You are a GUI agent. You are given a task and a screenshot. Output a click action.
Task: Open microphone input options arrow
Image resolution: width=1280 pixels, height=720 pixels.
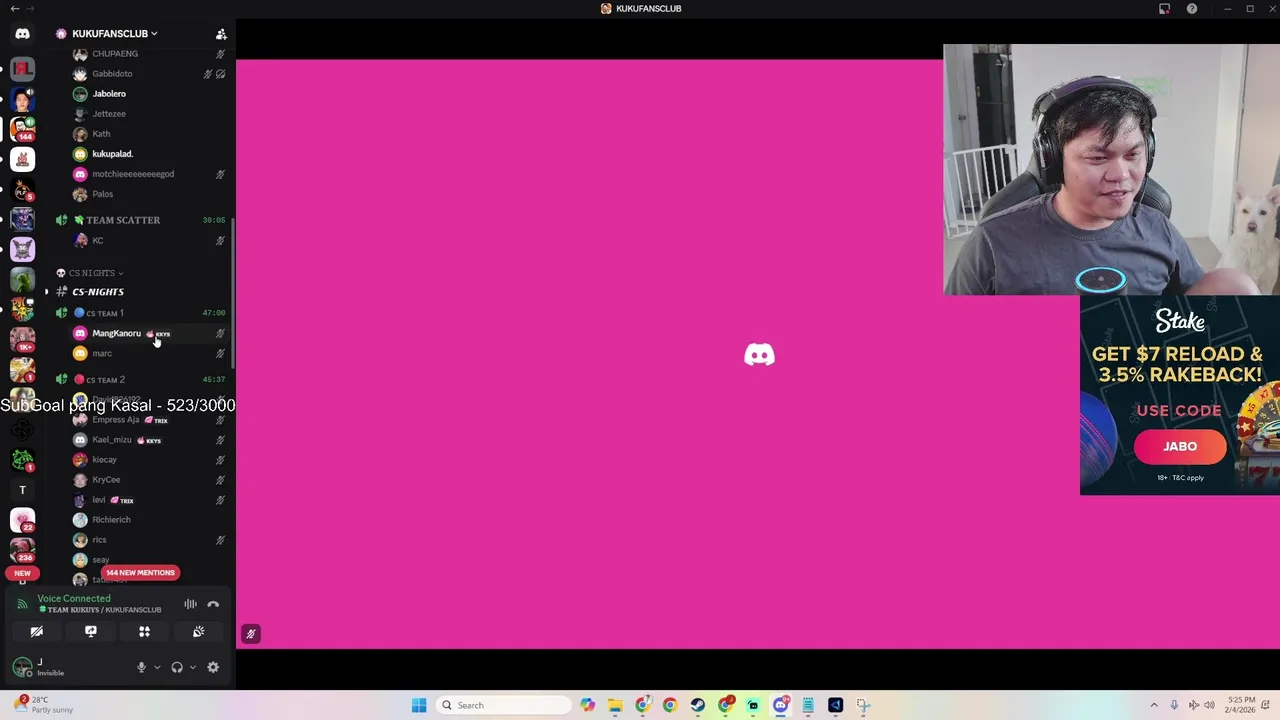(x=157, y=667)
